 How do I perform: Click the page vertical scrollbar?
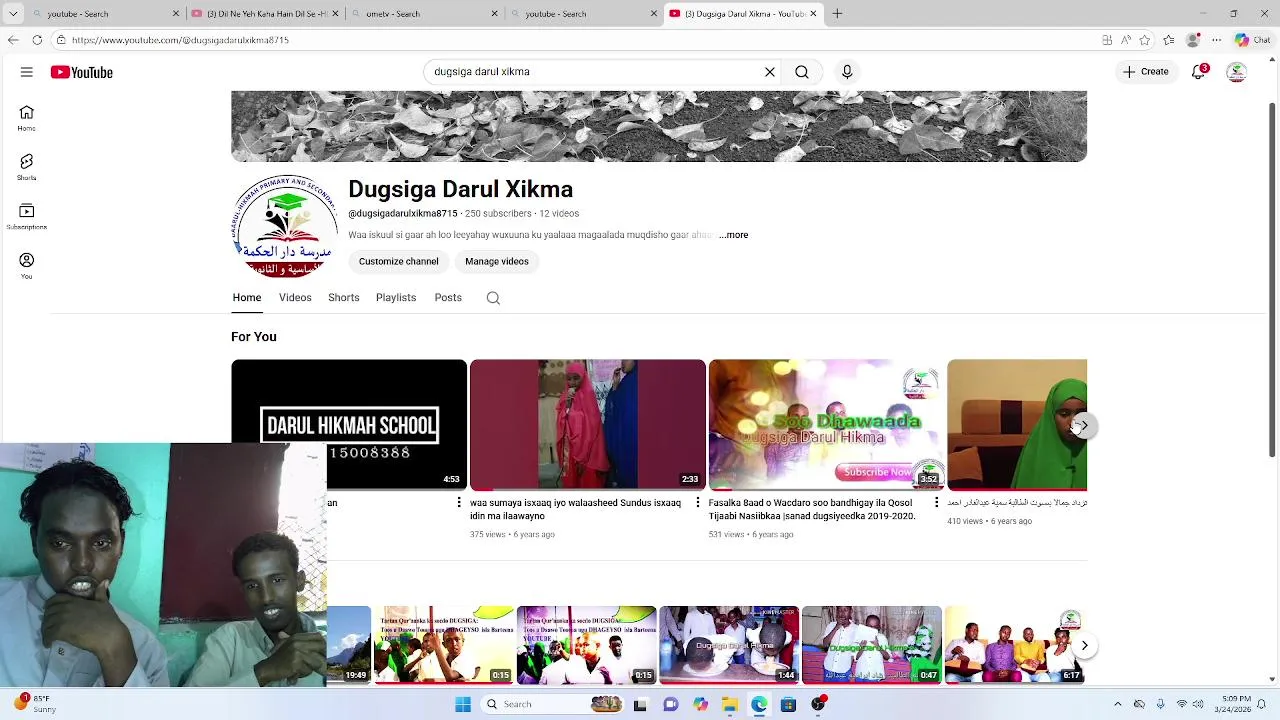pyautogui.click(x=1272, y=280)
